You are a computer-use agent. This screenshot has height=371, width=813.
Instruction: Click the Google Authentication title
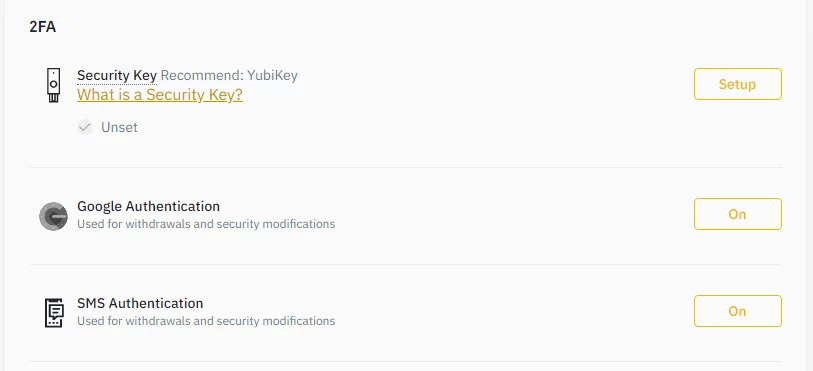[x=148, y=206]
